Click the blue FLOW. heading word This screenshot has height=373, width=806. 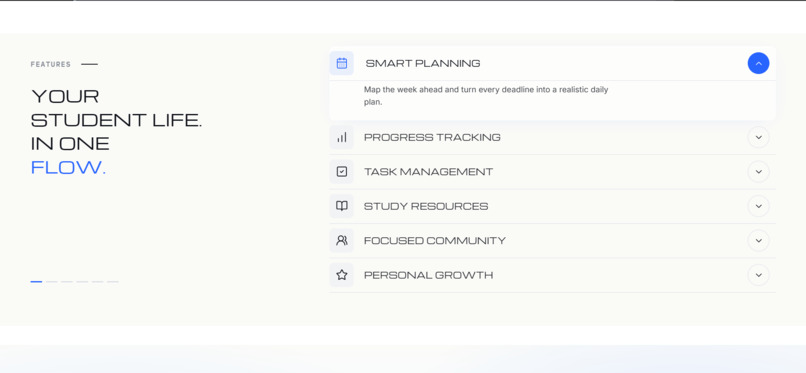(x=68, y=167)
